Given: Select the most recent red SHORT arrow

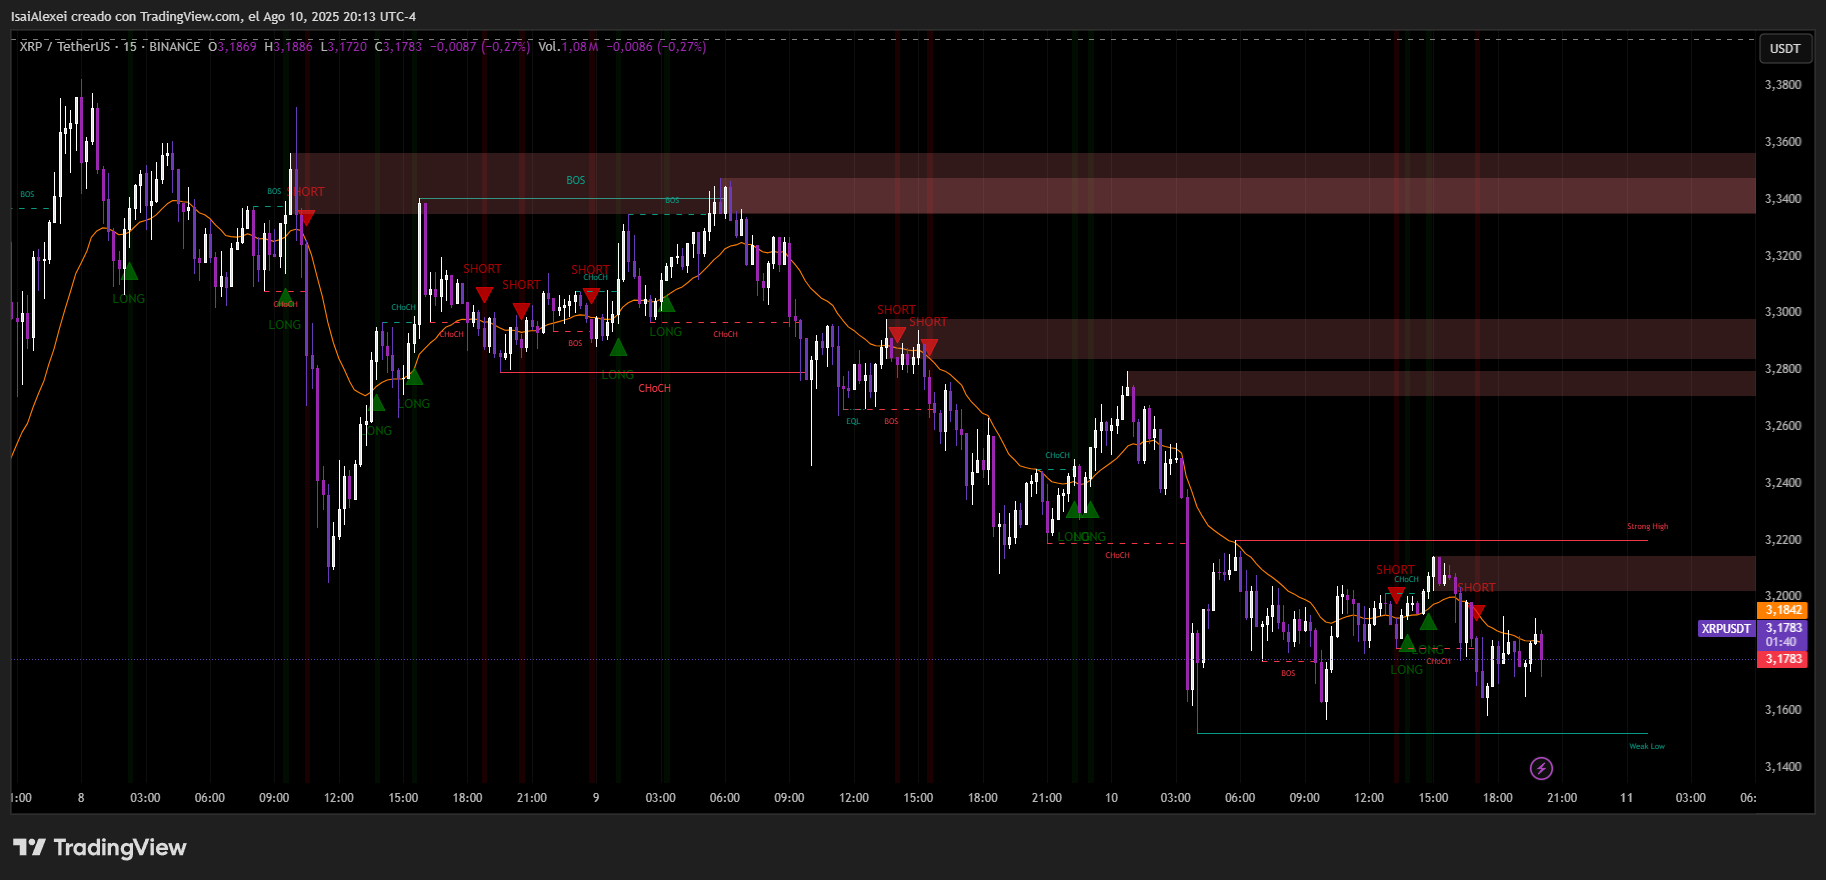Looking at the screenshot, I should coord(1477,612).
